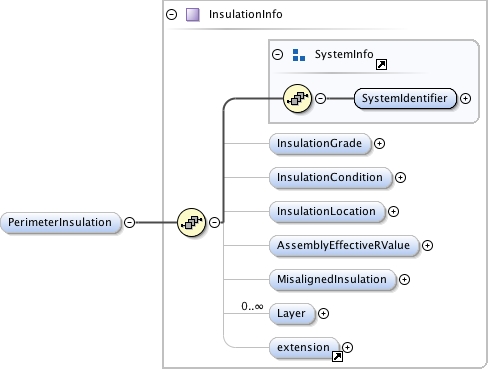Collapse the main sequence next to PerimeterInsulation
Viewport: 489px width, 370px height.
215,222
